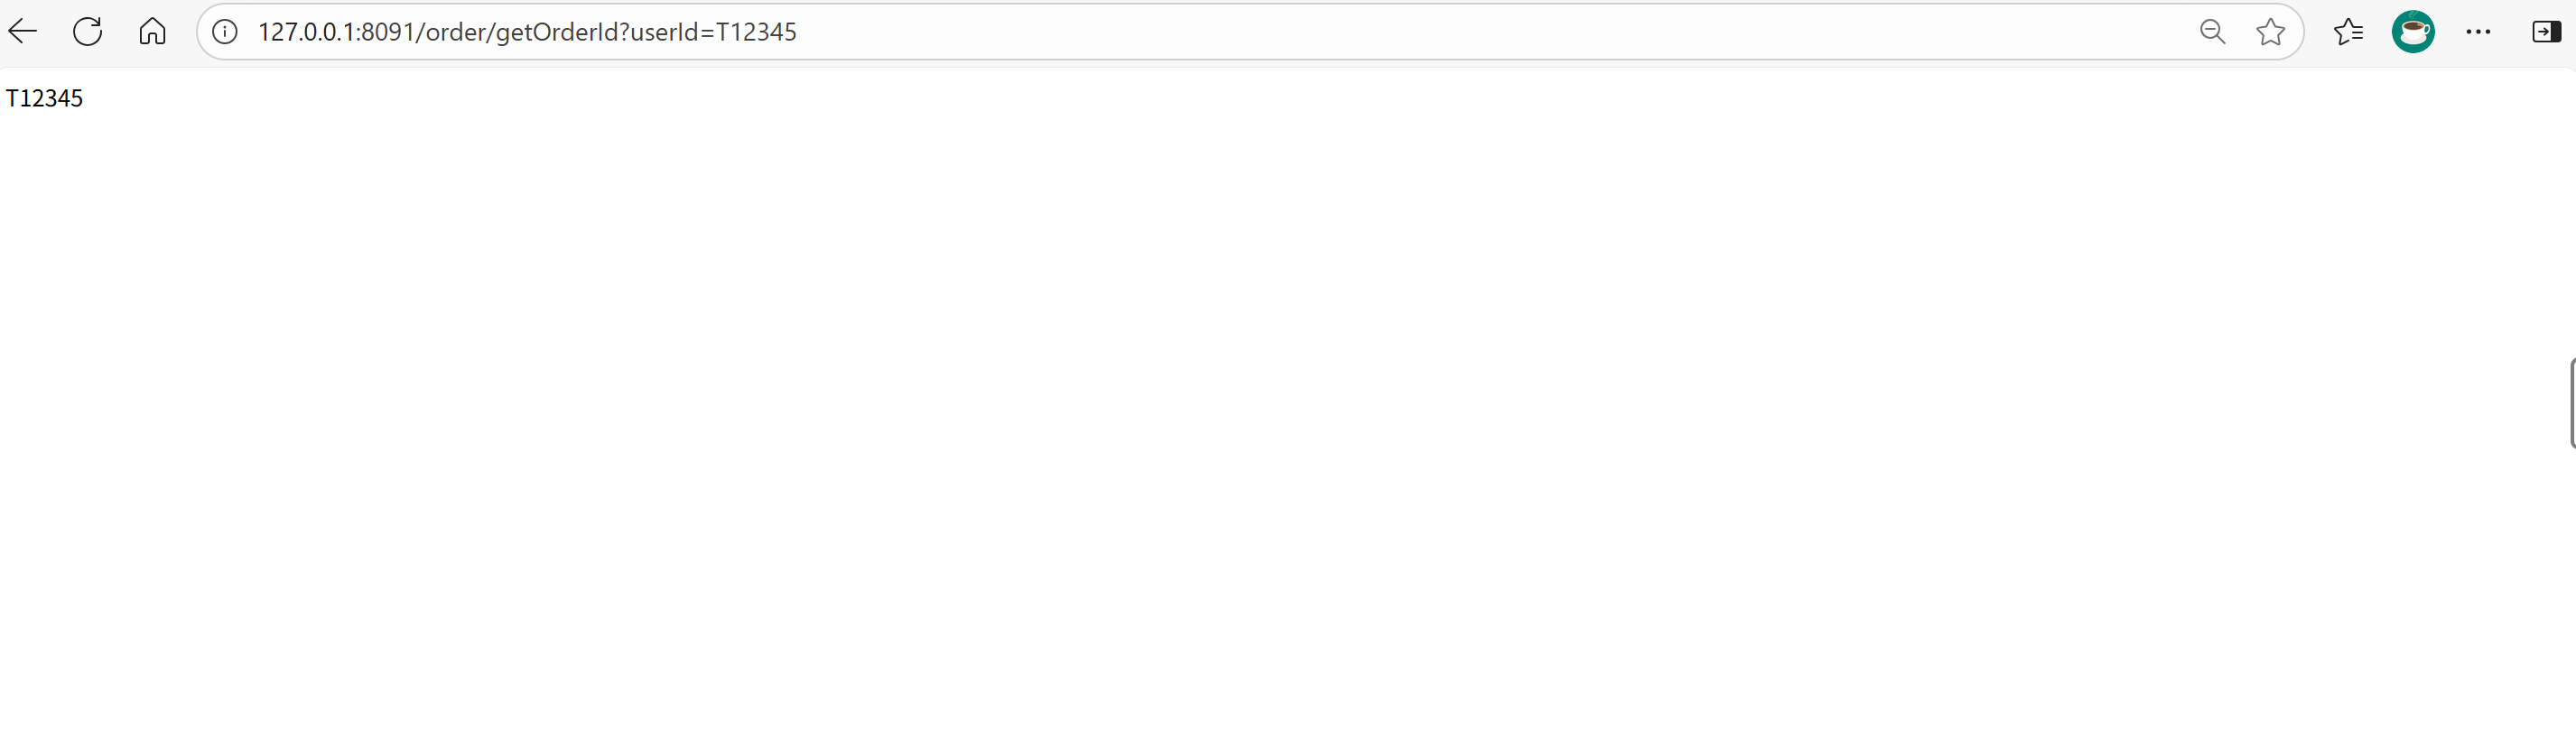Open the favorites list star-with-lines icon
2576x730 pixels.
(2348, 32)
